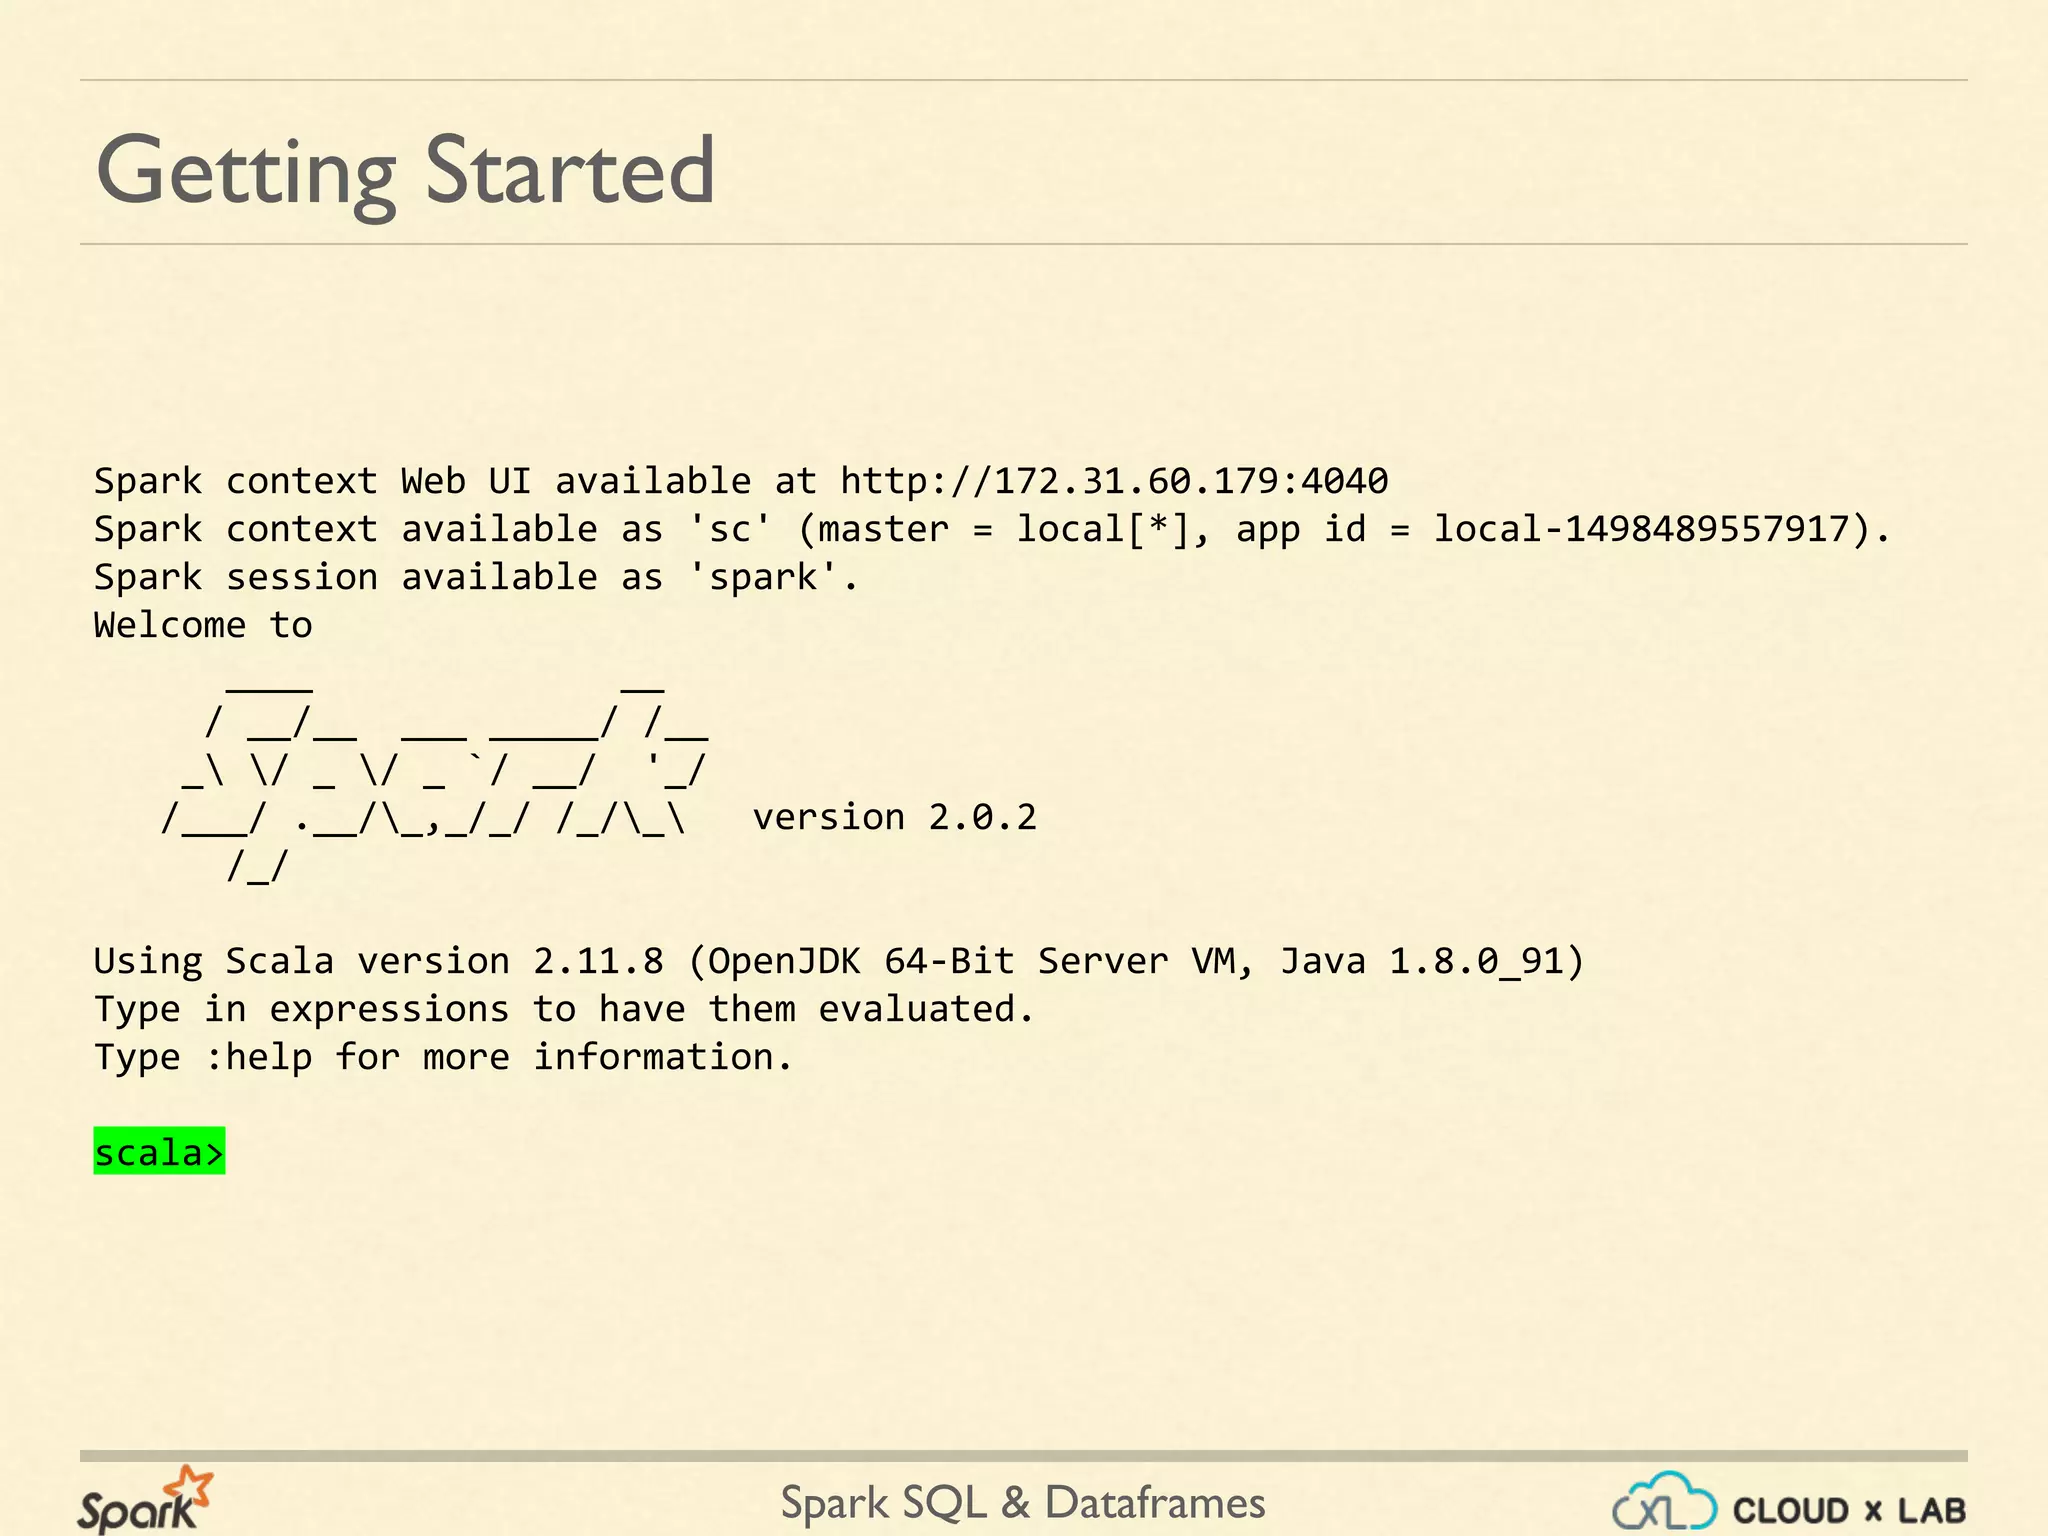Click the 'Welcome to' line
Viewport: 2048px width, 1536px height.
click(203, 626)
